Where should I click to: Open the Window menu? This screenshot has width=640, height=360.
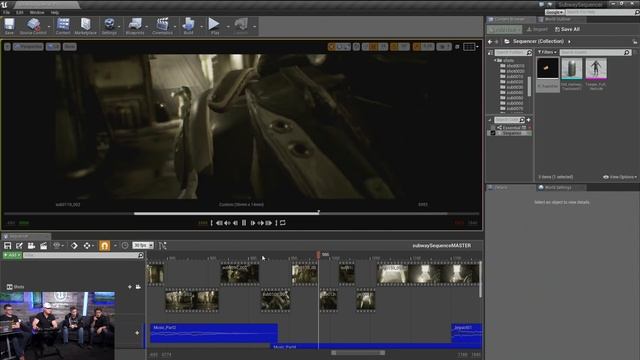[37, 12]
